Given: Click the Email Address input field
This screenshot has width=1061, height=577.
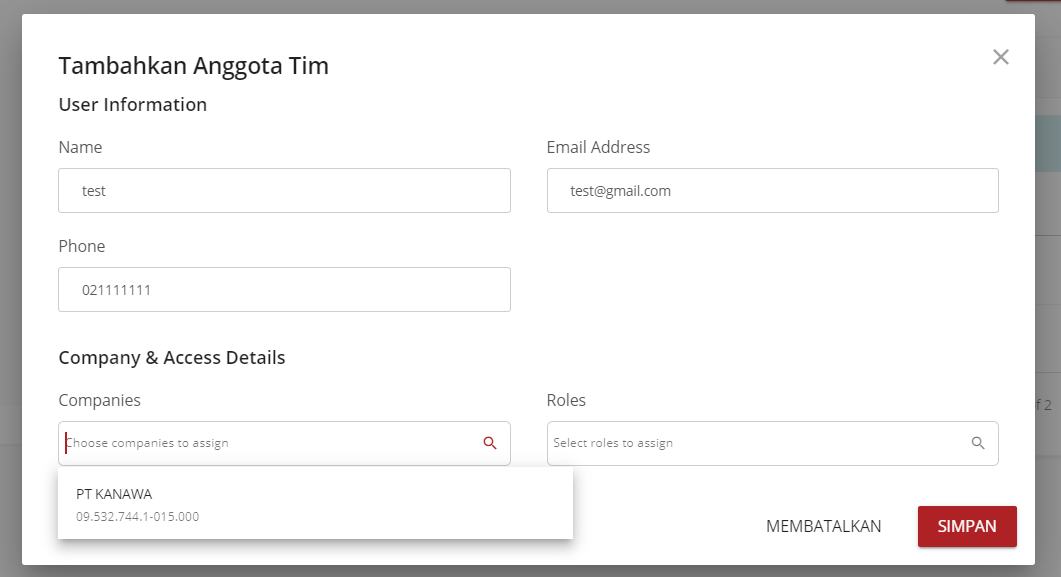Looking at the screenshot, I should pyautogui.click(x=772, y=190).
